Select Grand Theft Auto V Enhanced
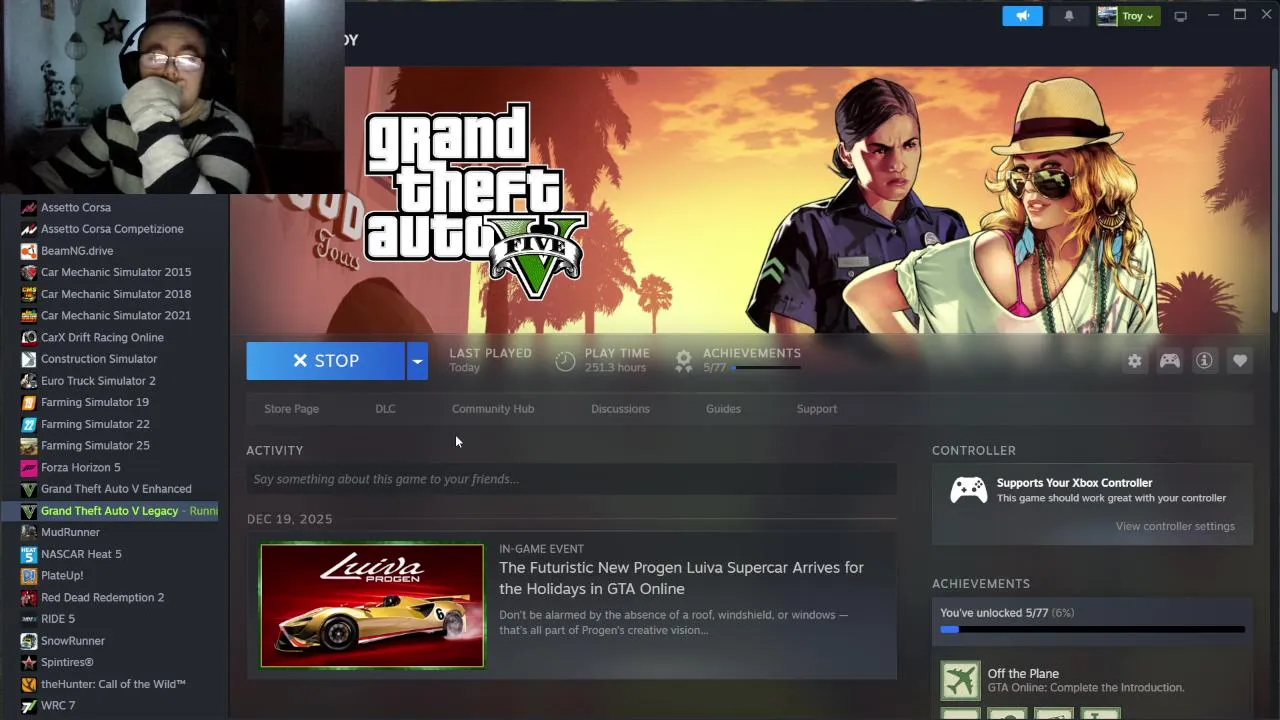The width and height of the screenshot is (1280, 720). (x=116, y=489)
